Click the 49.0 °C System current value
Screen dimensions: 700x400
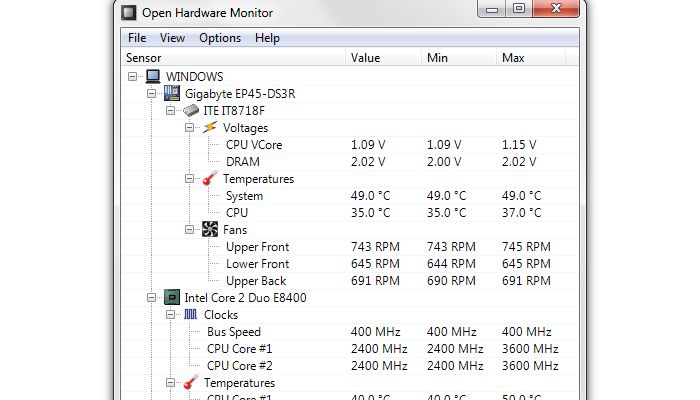click(371, 196)
